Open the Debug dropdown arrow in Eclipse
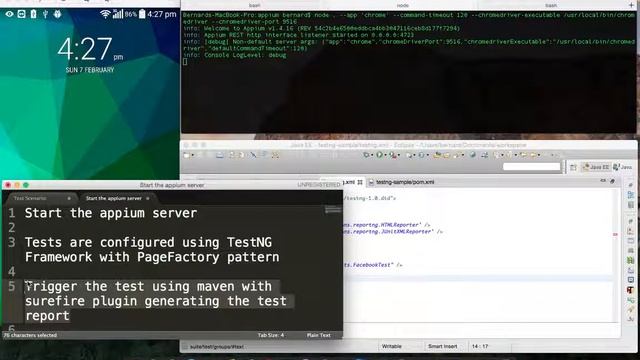The height and width of the screenshot is (360, 640). [x=371, y=156]
